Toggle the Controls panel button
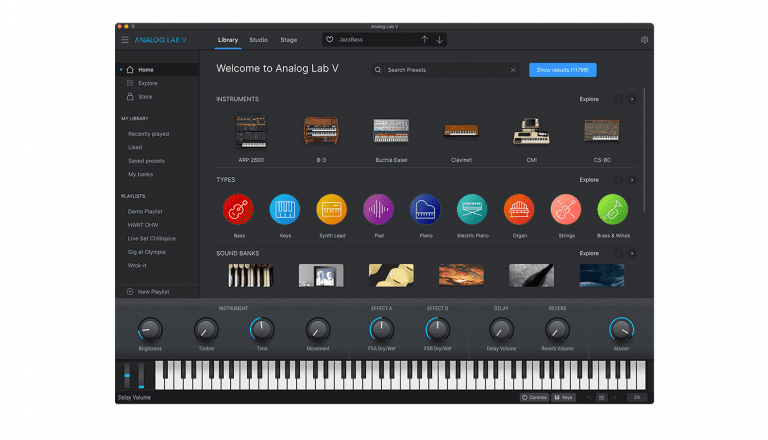Image resolution: width=768 pixels, height=440 pixels. (x=534, y=397)
